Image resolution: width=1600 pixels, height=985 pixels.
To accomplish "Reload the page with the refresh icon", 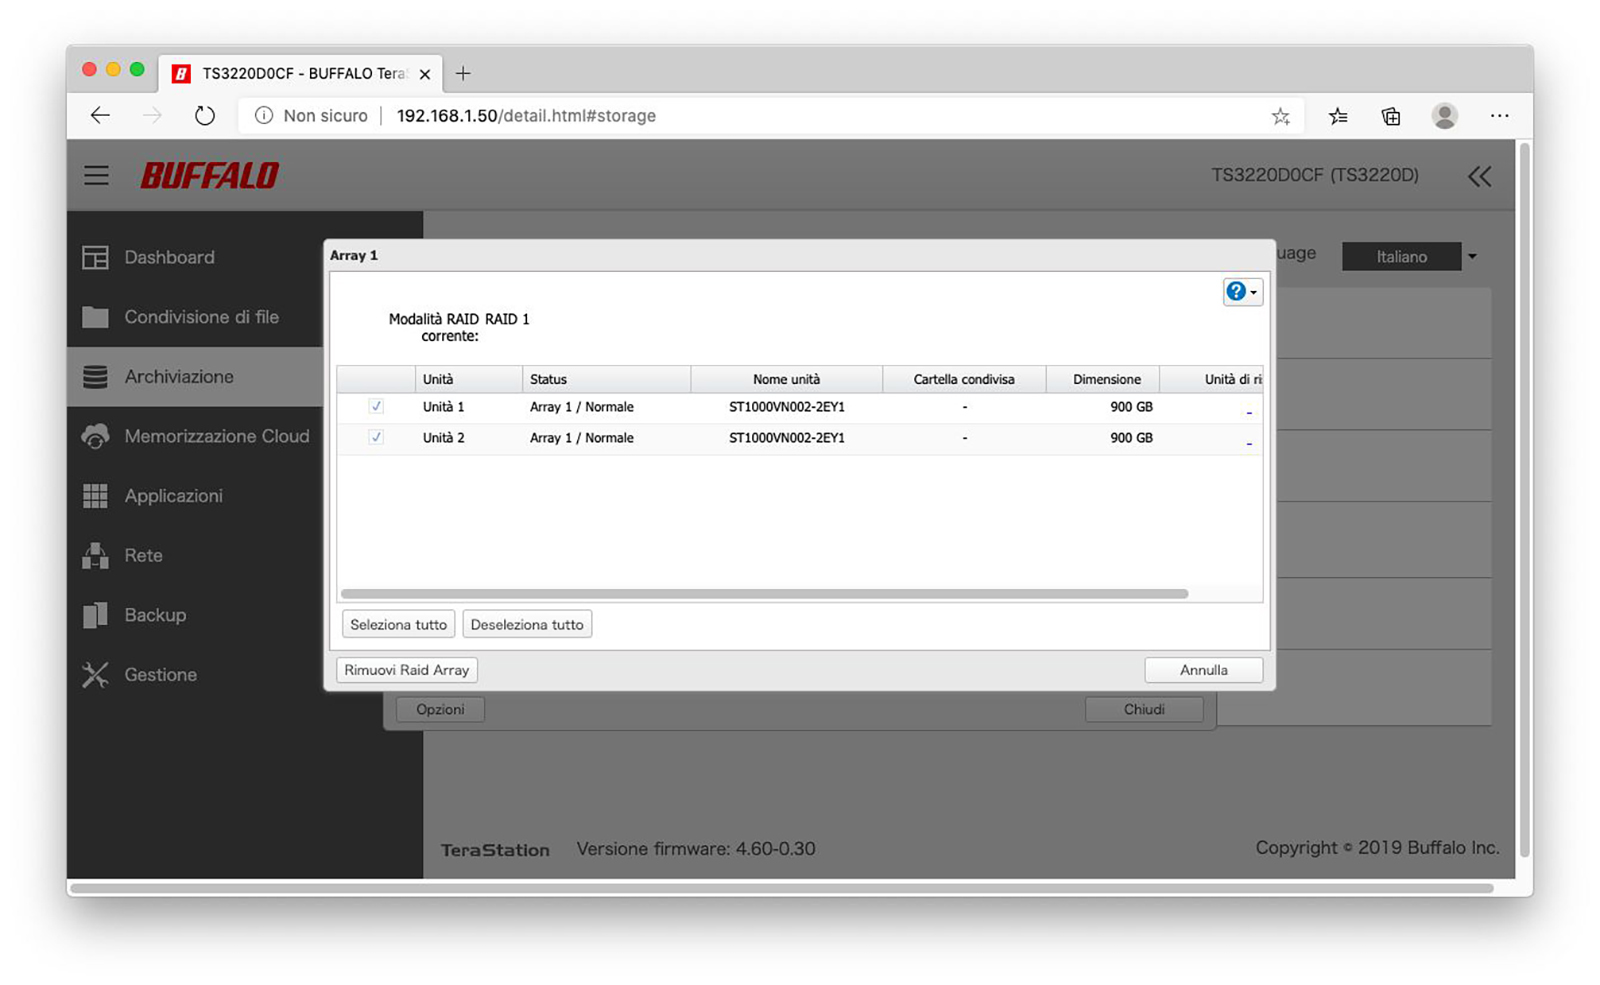I will (204, 116).
